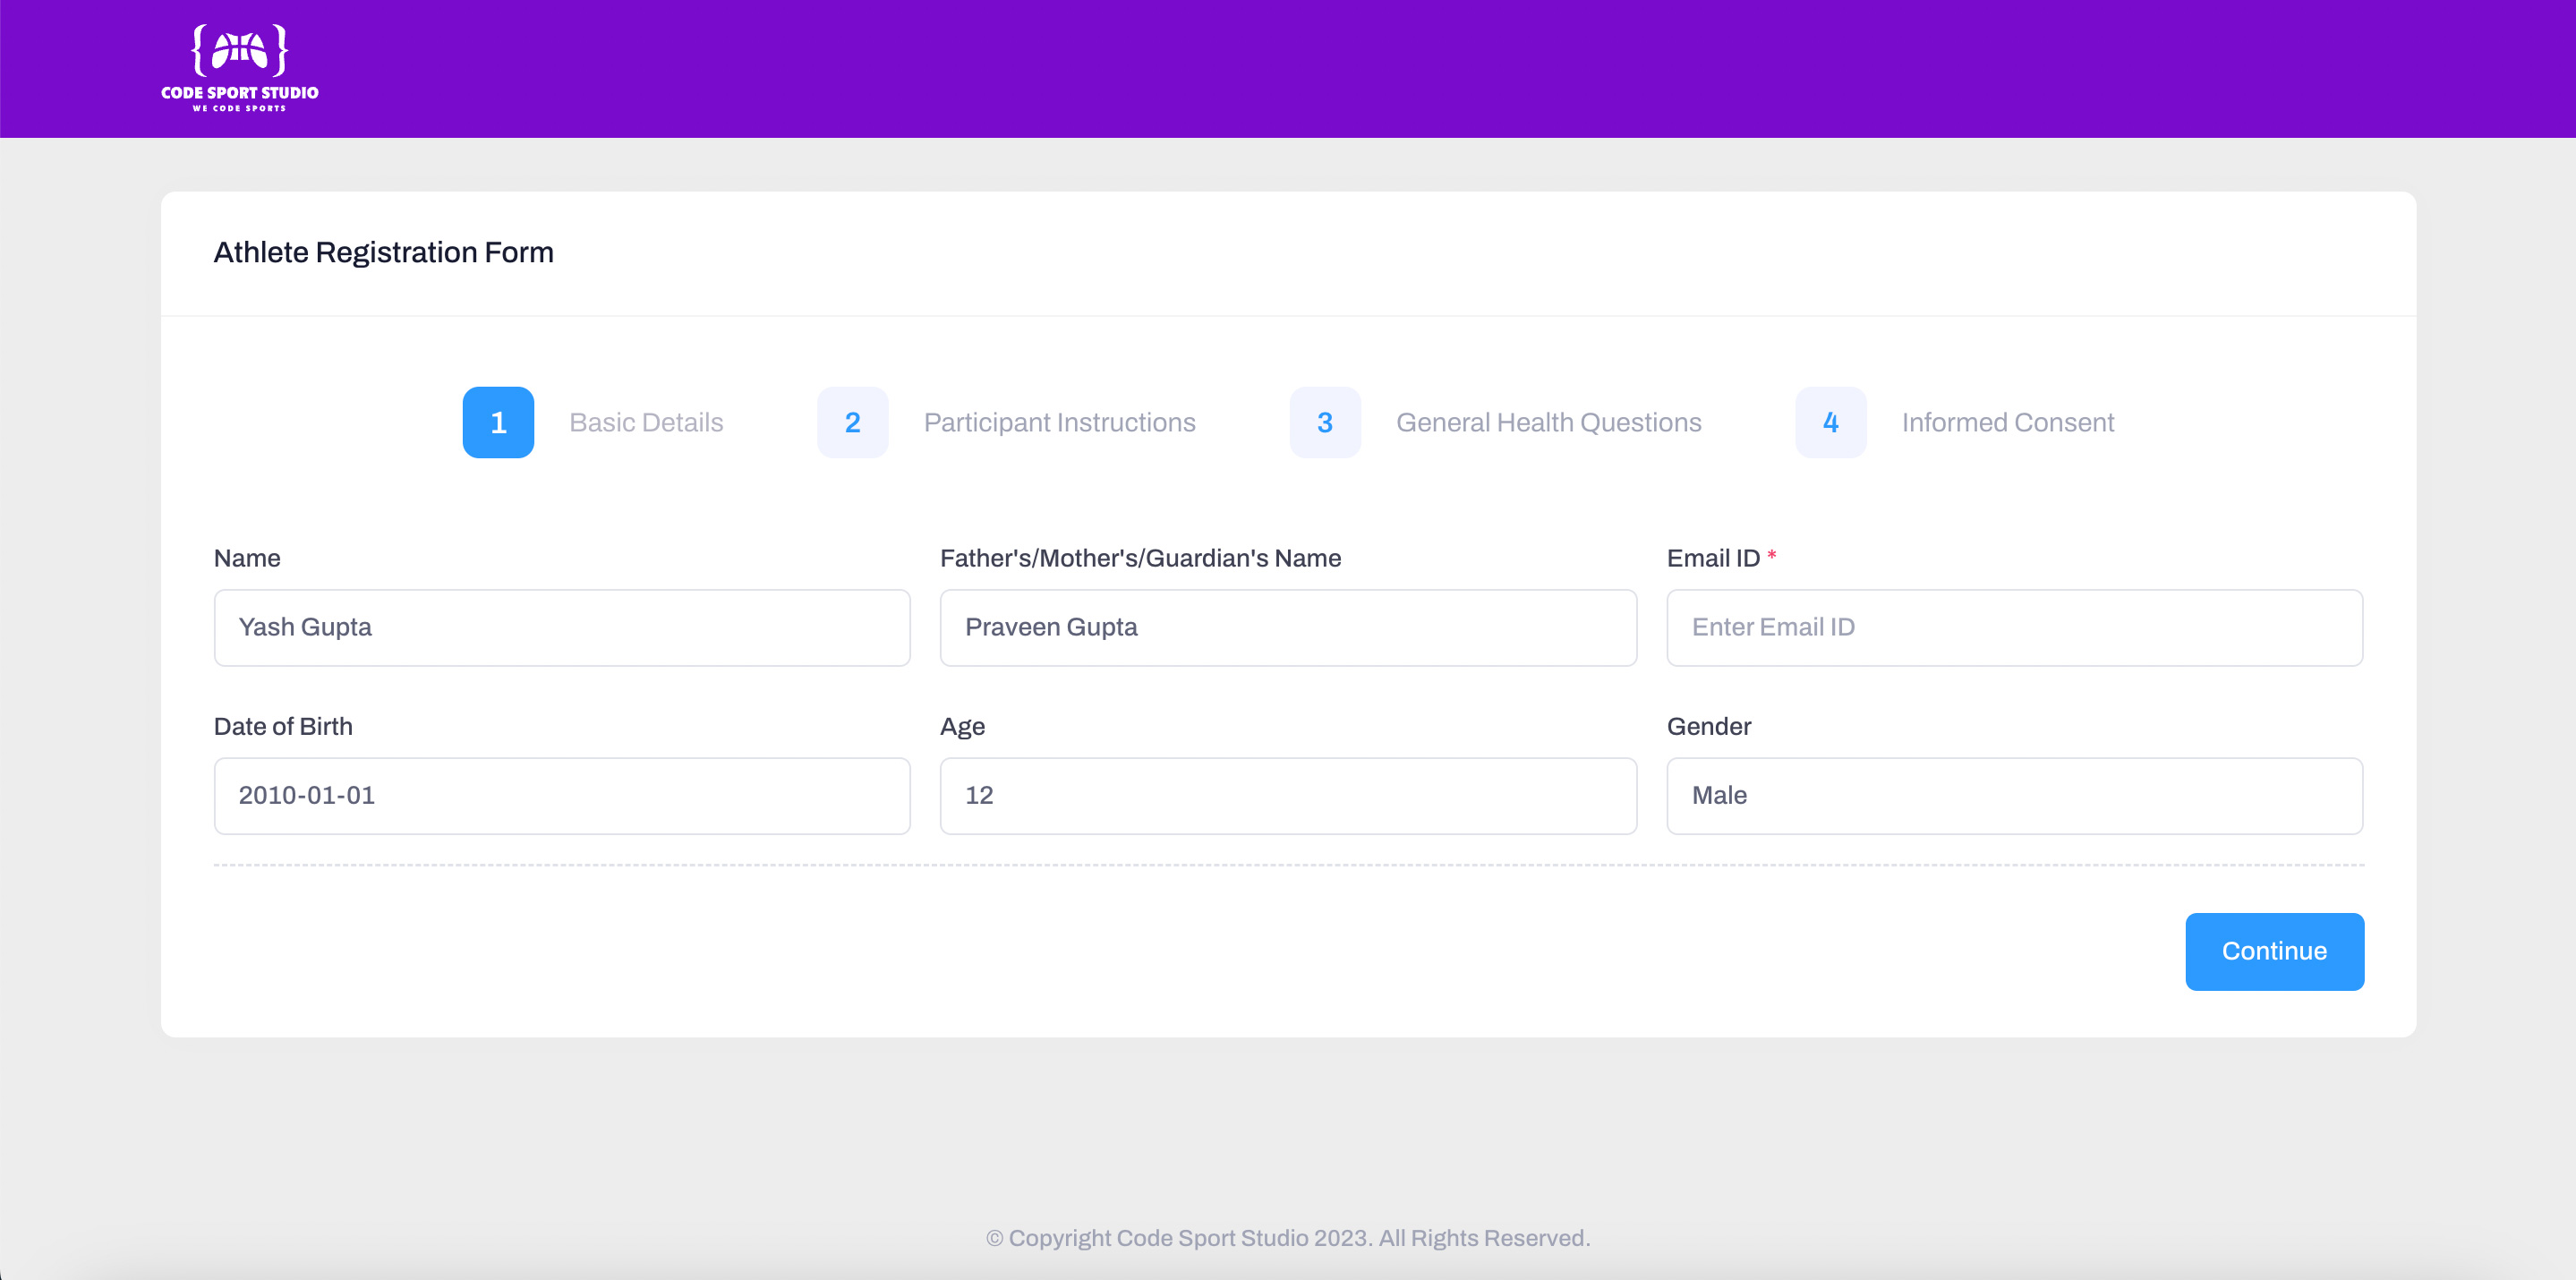Click the Enter Email ID field
The image size is (2576, 1280).
pos(2014,627)
